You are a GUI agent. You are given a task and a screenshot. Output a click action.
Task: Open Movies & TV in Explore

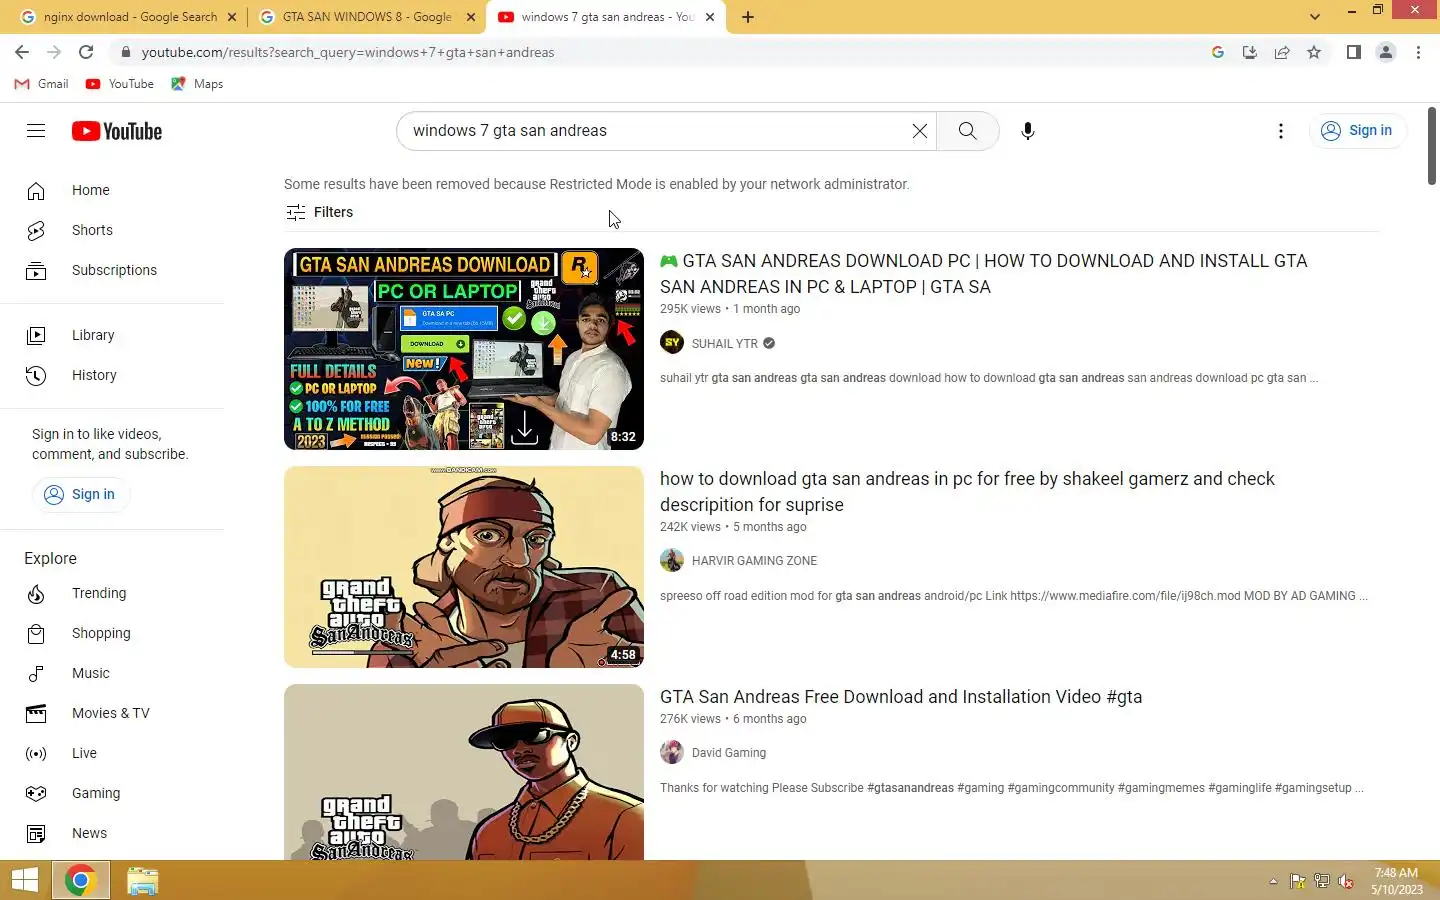[112, 713]
